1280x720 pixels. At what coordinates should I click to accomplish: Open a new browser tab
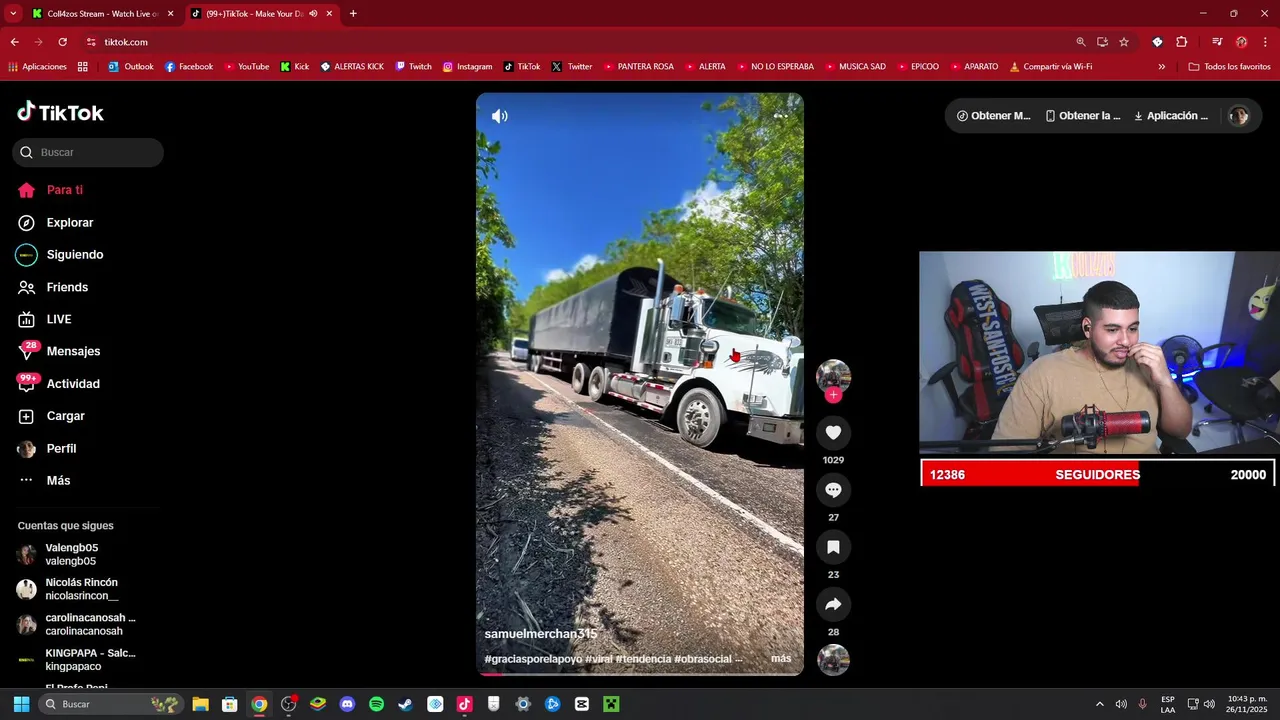click(353, 14)
